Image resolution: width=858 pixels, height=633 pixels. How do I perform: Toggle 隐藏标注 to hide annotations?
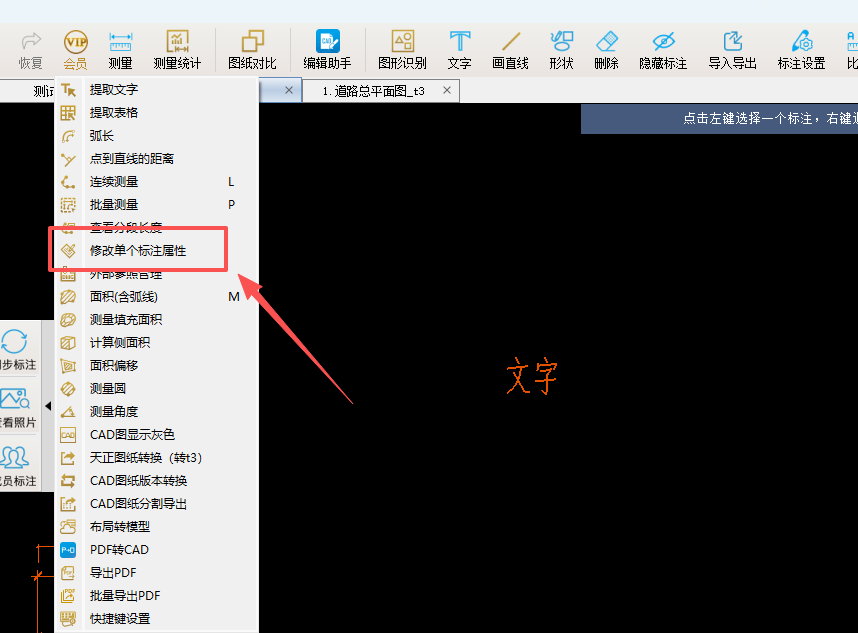tap(663, 50)
